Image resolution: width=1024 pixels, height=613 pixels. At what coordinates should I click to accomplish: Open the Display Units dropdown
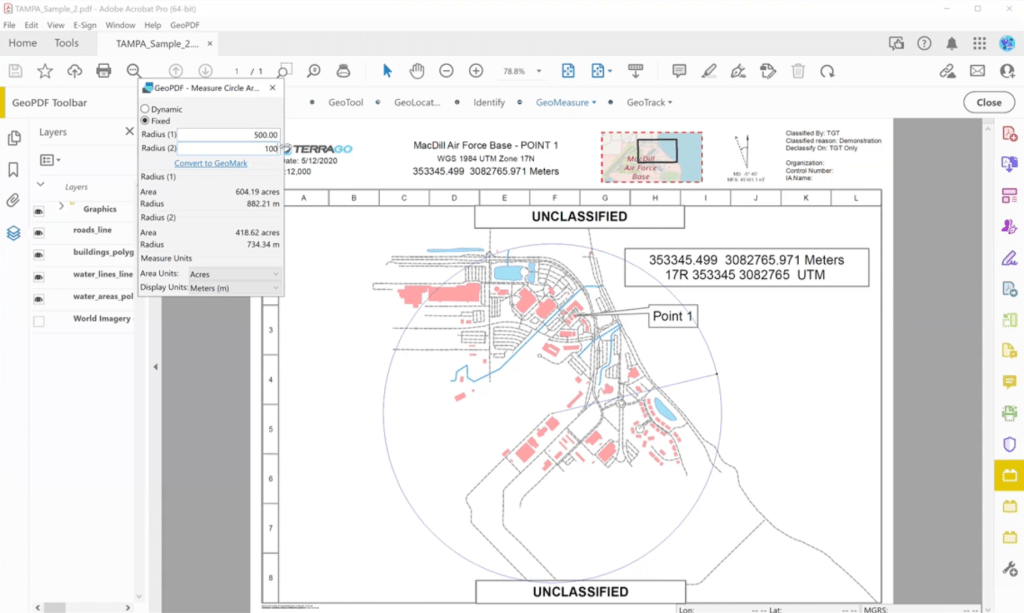tap(234, 288)
